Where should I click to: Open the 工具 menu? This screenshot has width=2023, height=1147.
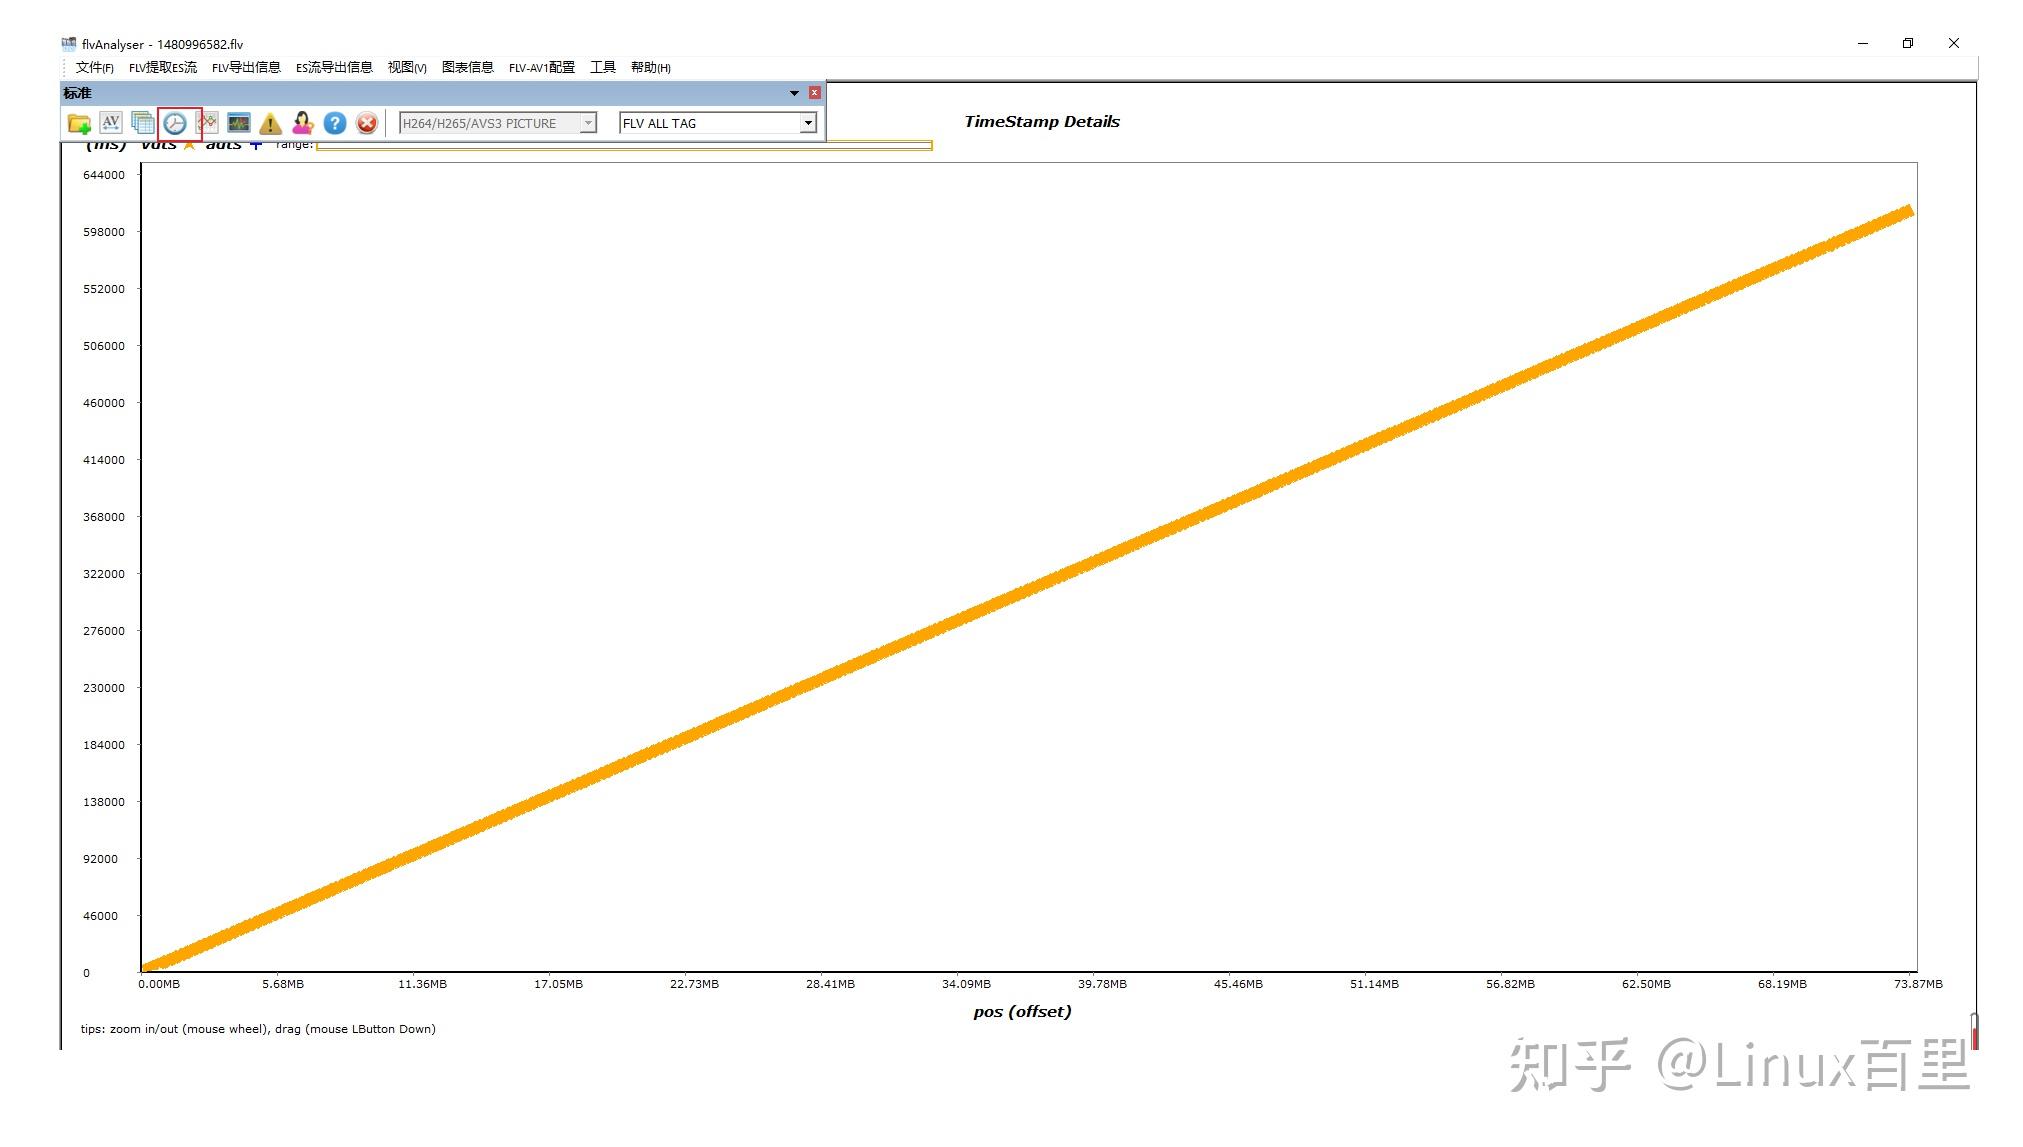click(x=603, y=67)
